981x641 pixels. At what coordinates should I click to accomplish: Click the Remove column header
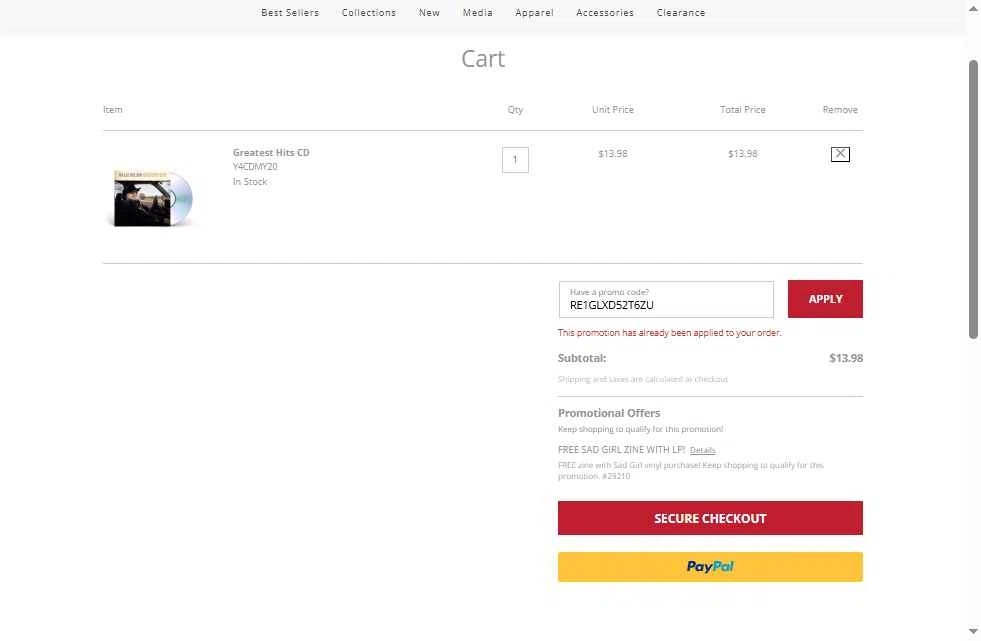tap(840, 109)
